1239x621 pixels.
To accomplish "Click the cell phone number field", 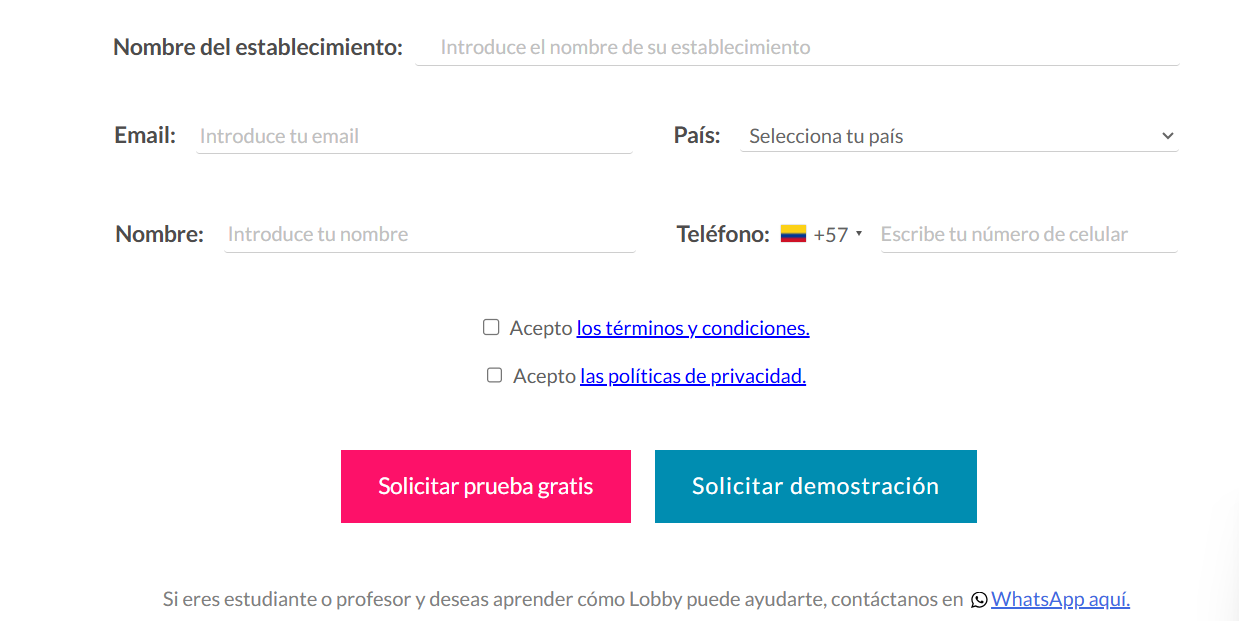I will pyautogui.click(x=1028, y=234).
